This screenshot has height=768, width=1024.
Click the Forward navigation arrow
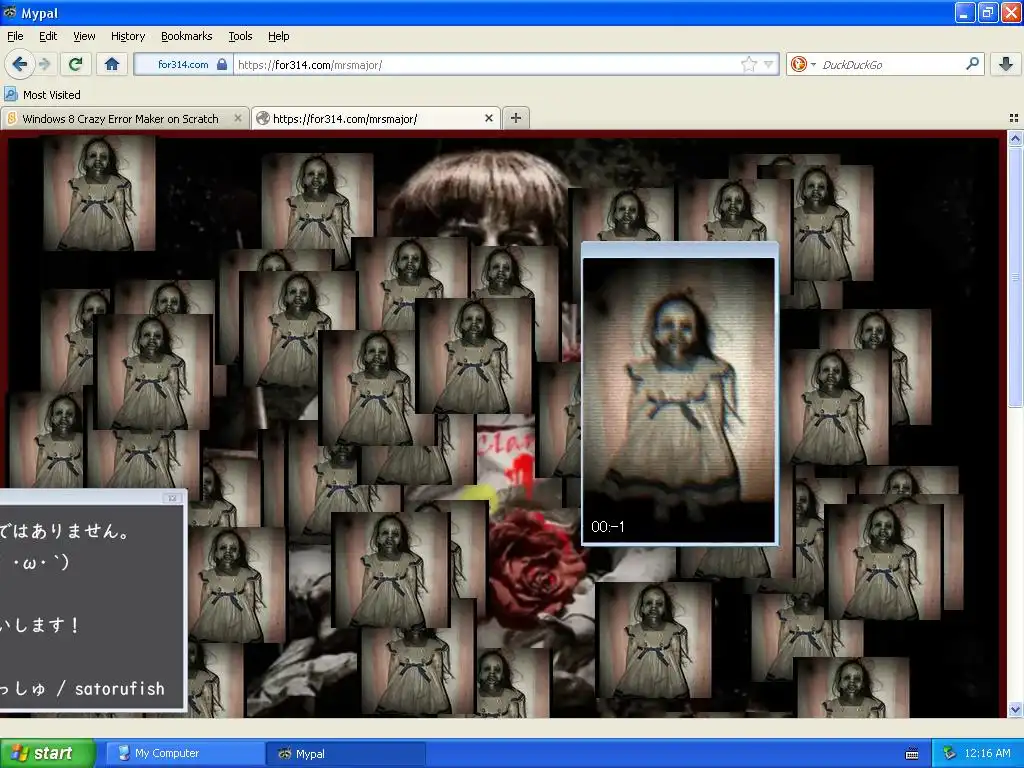pos(44,64)
